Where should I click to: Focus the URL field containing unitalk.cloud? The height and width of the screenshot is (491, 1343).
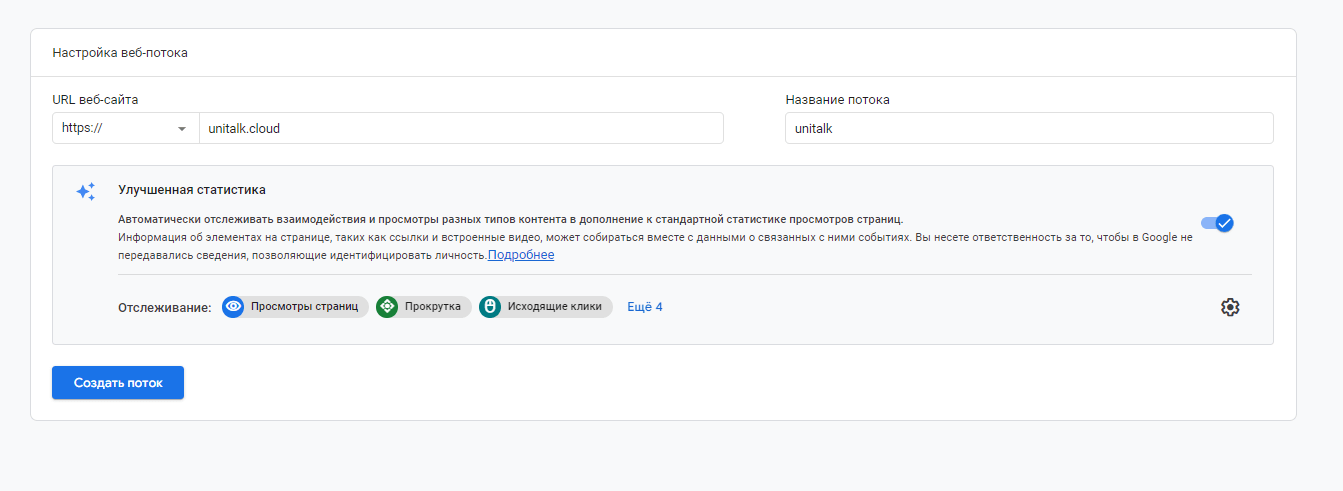point(460,128)
